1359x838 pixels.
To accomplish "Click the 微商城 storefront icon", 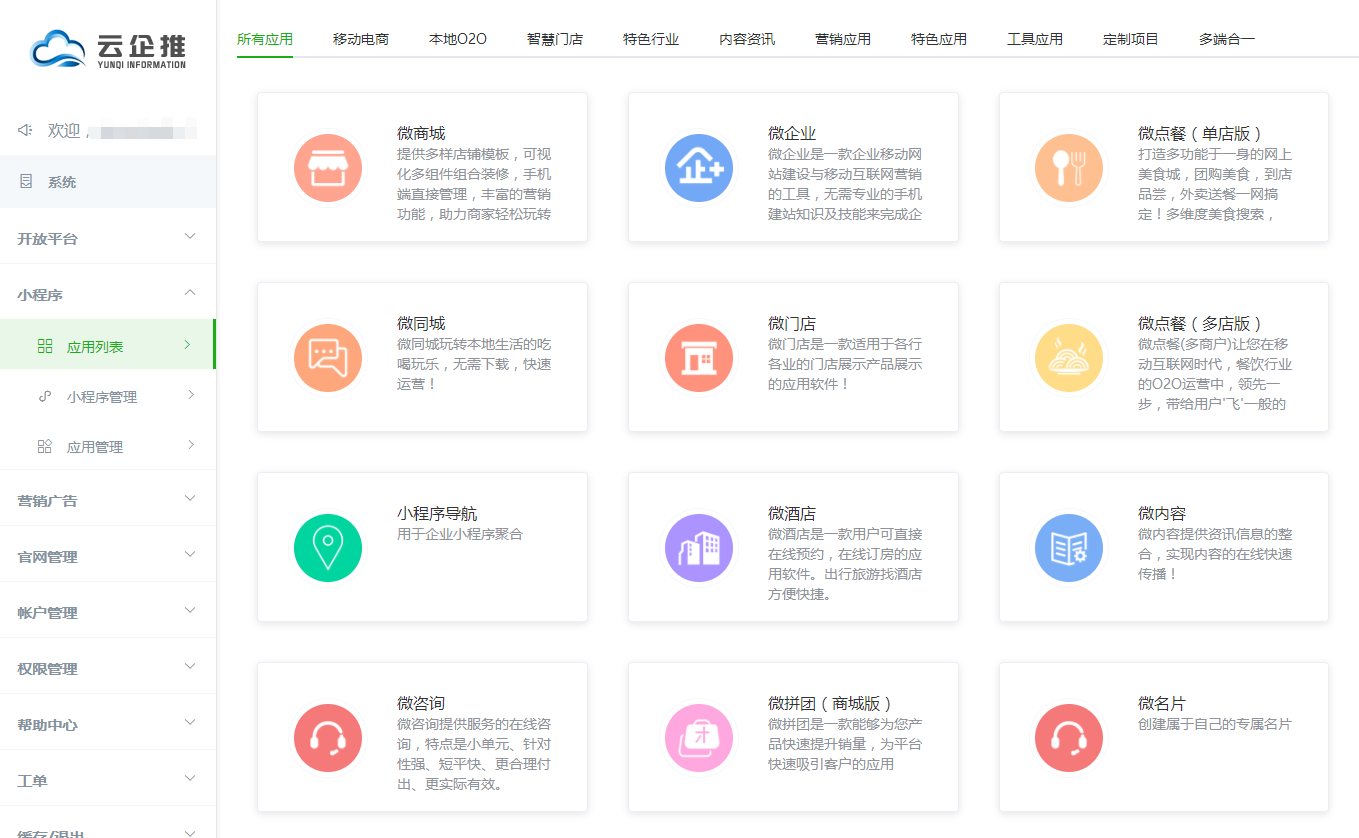I will 327,168.
